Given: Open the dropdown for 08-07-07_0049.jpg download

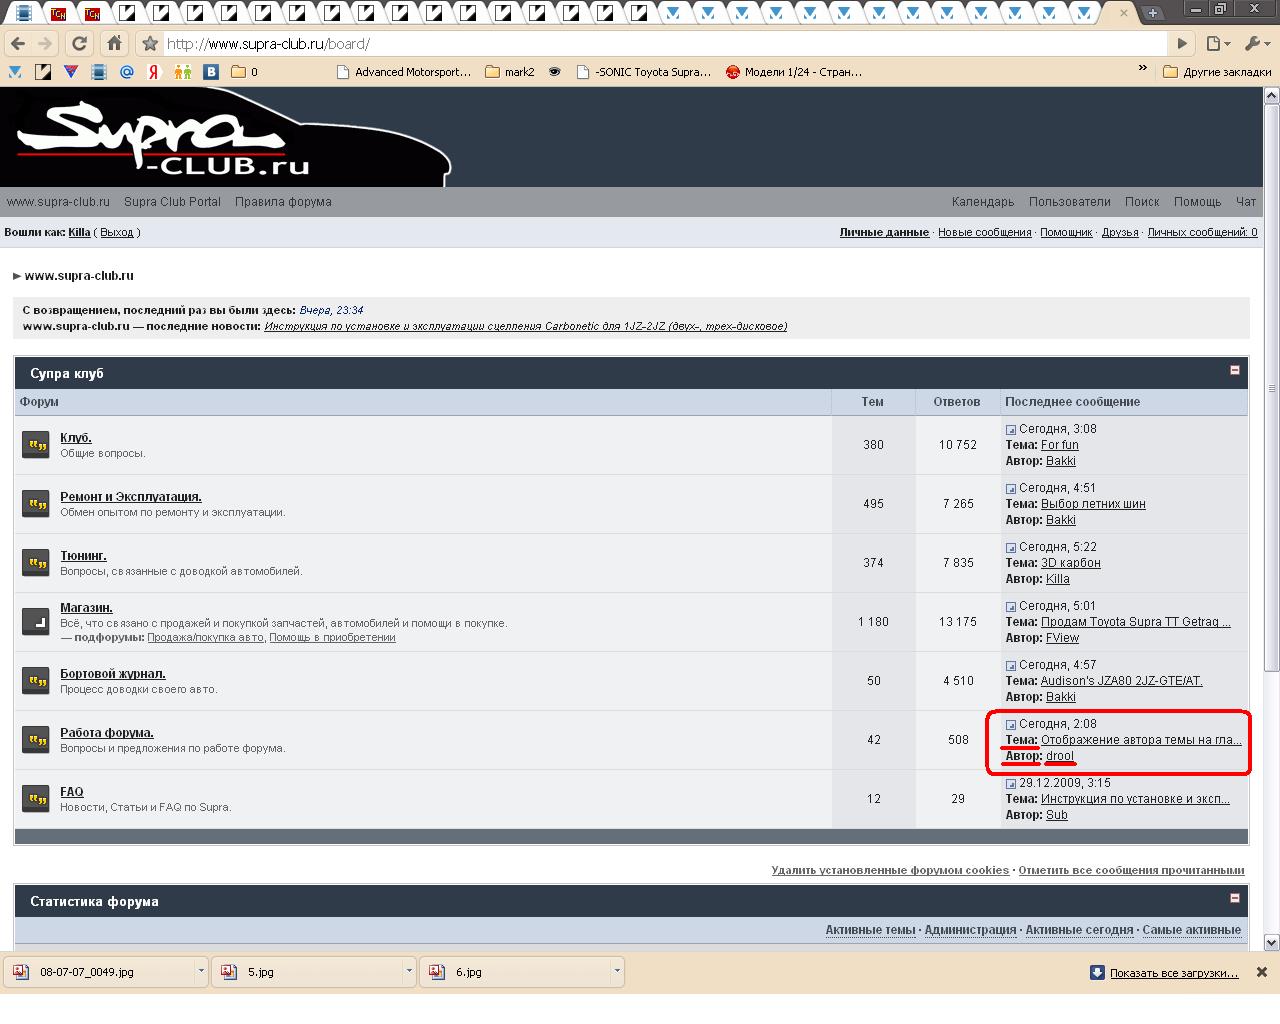Looking at the screenshot, I should click(x=201, y=971).
